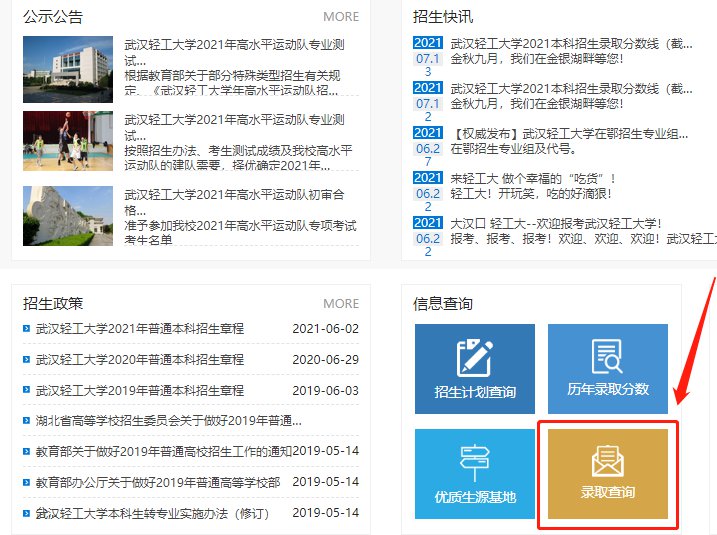Open campus building thumbnail in 公示公告
This screenshot has height=535, width=717.
pyautogui.click(x=68, y=69)
